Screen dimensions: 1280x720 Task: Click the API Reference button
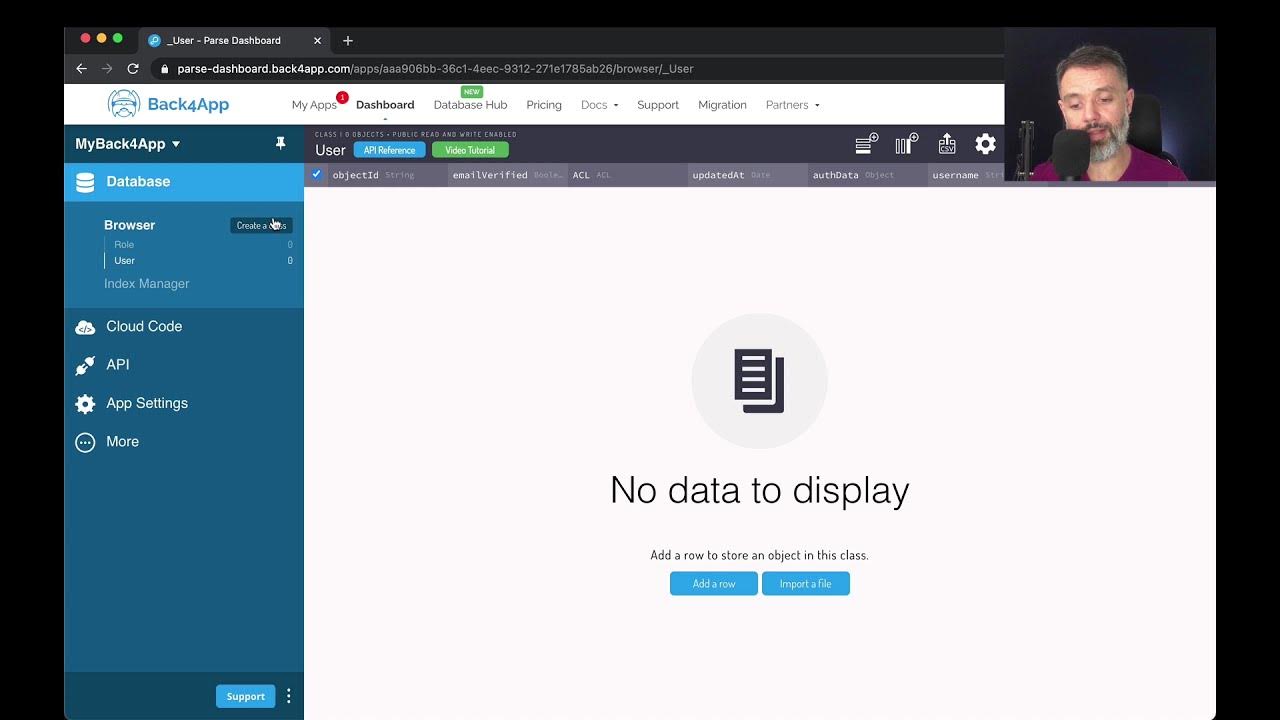(389, 150)
